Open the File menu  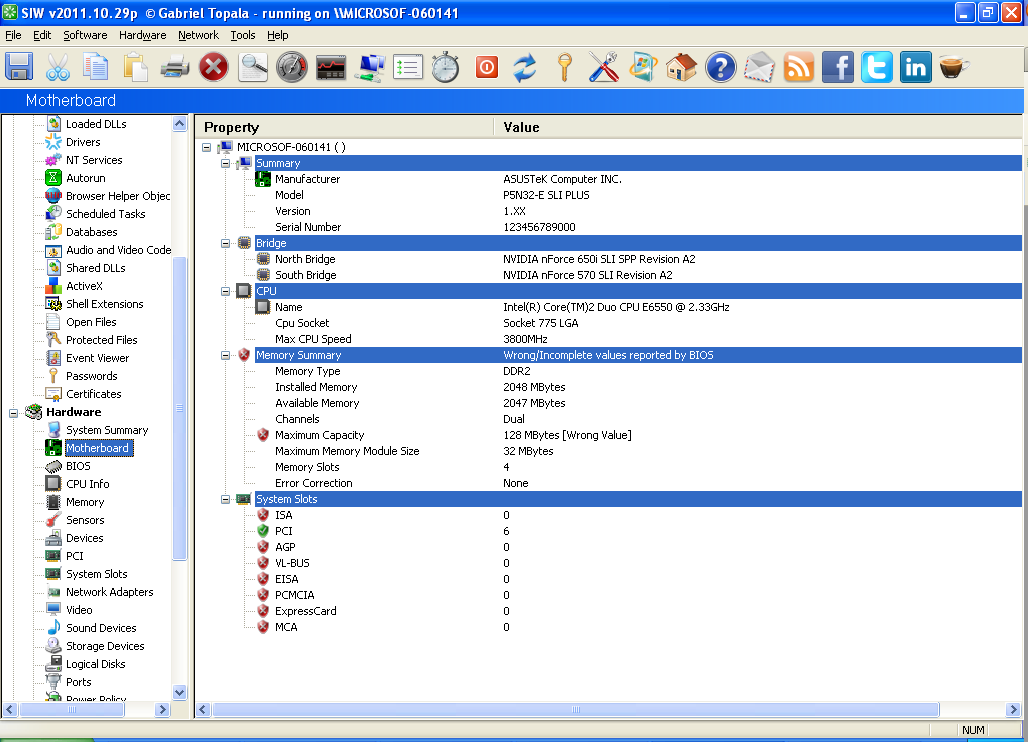[x=13, y=35]
